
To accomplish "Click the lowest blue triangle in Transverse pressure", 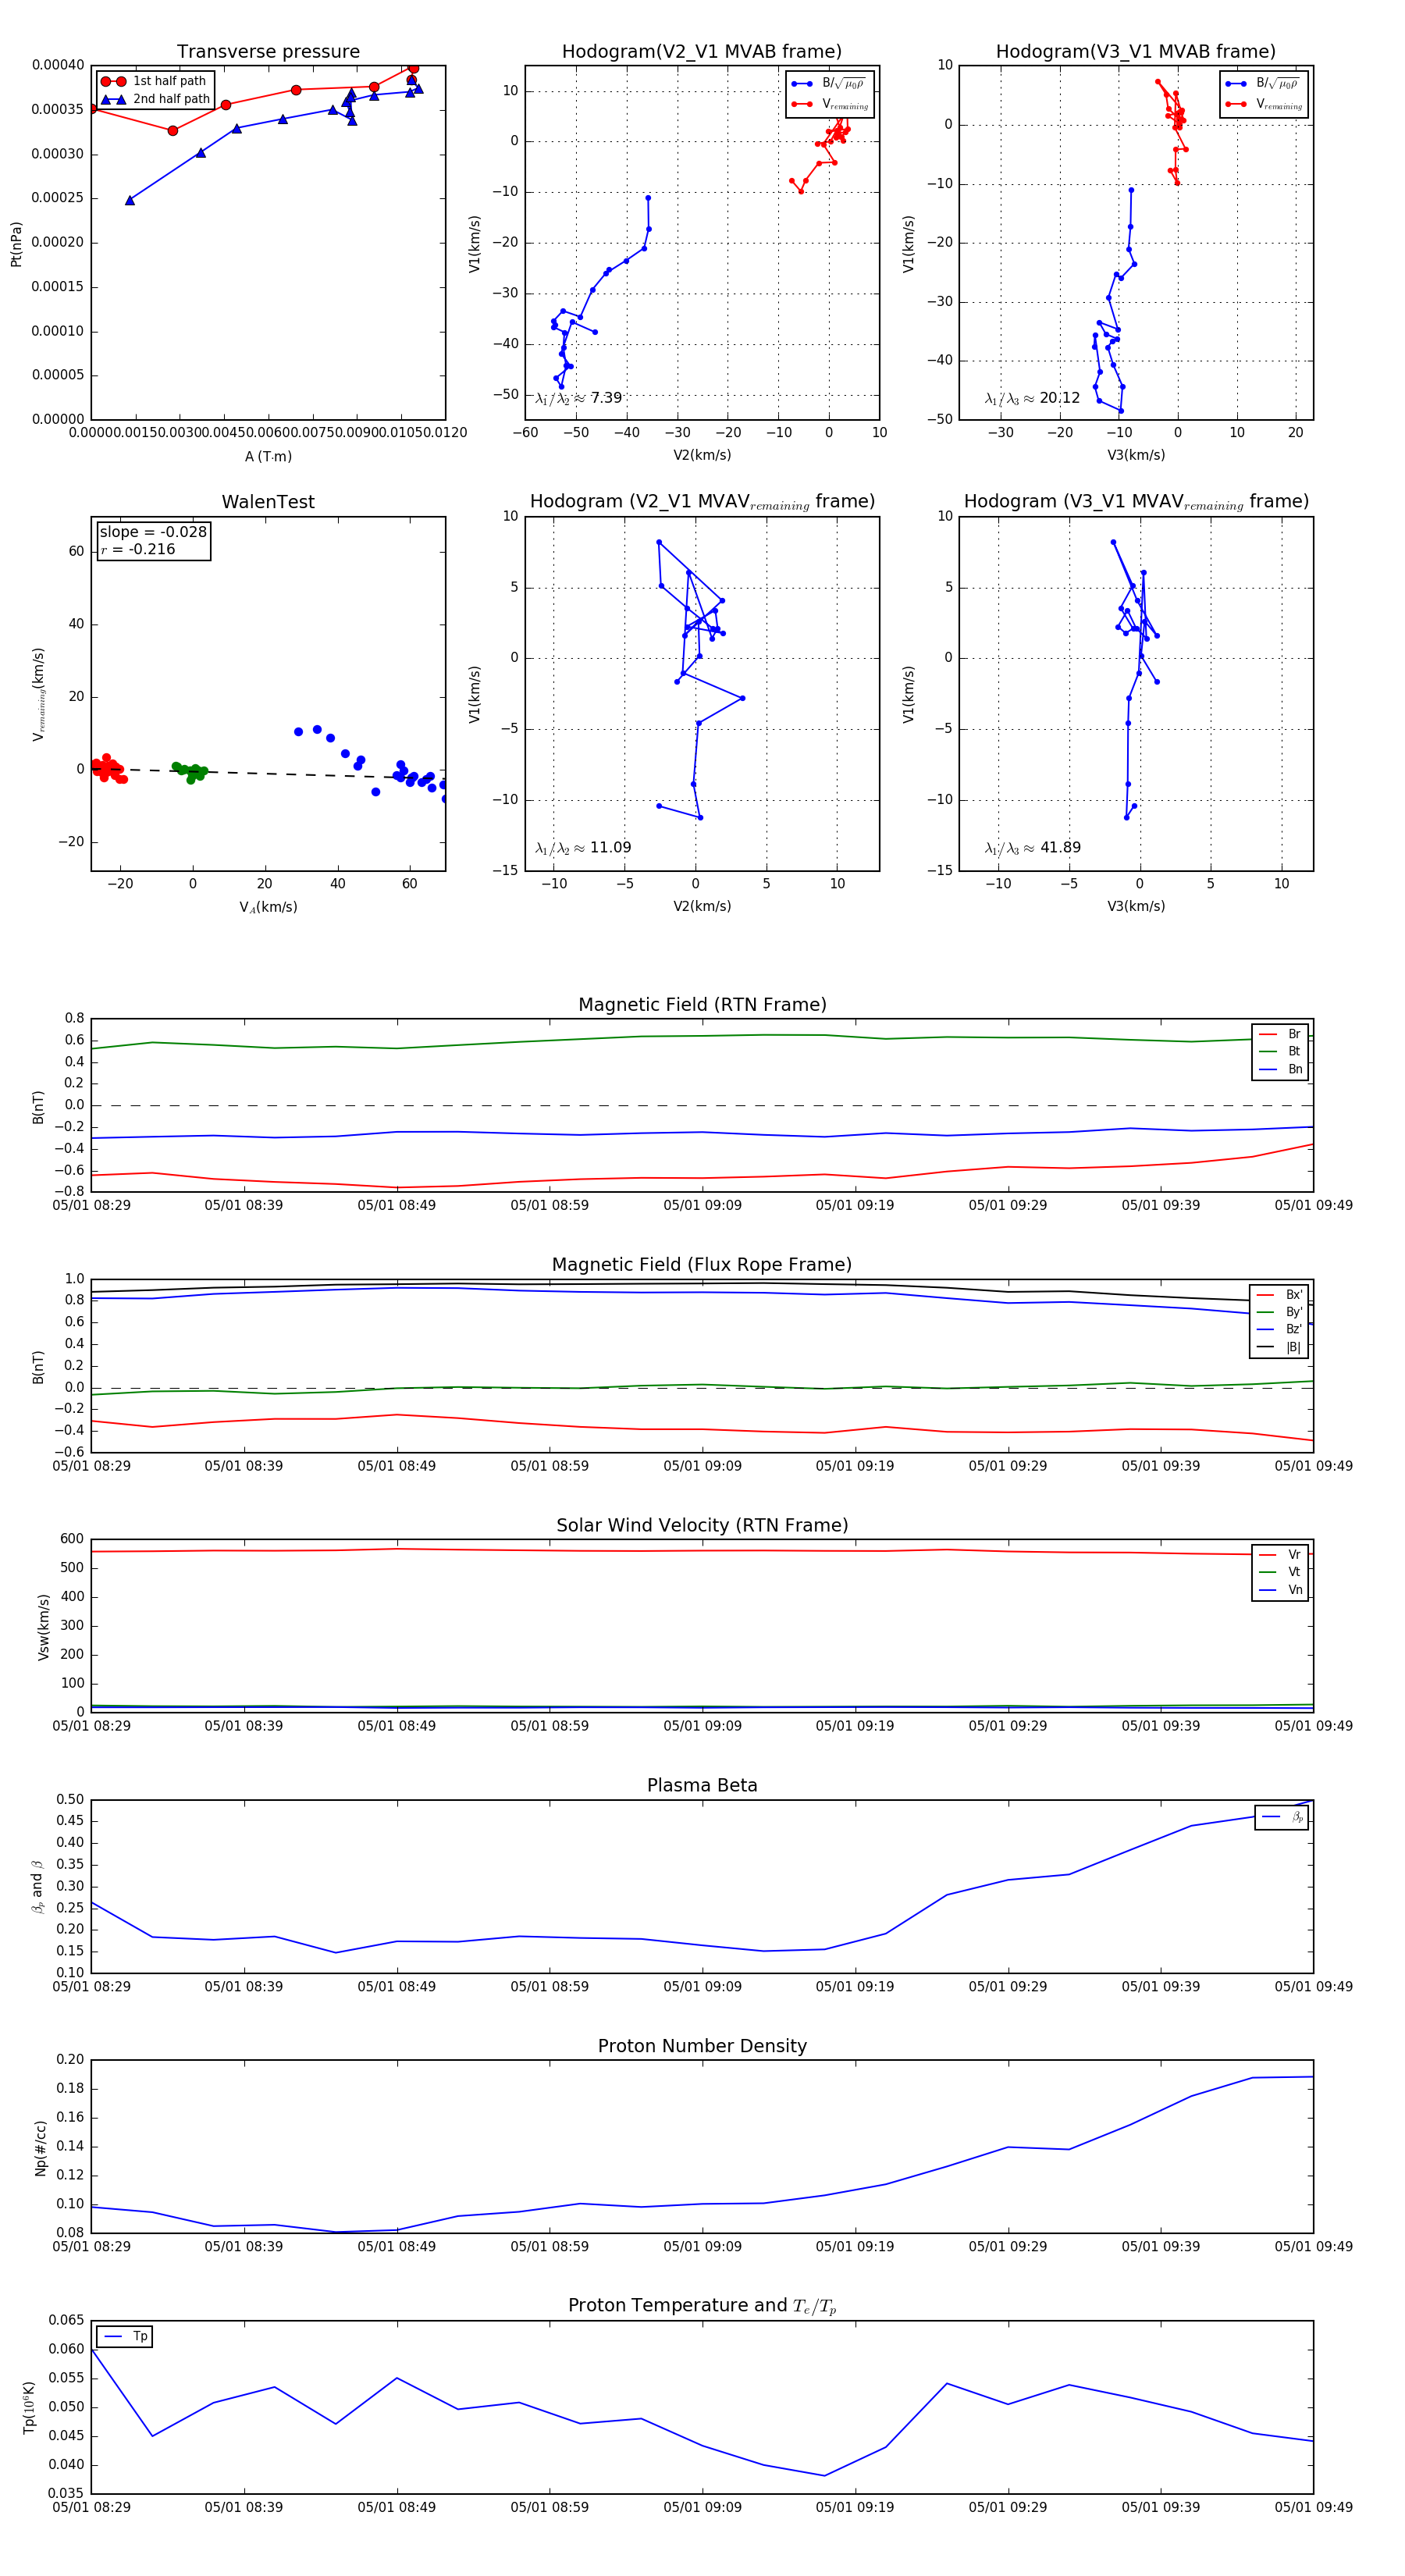I will pyautogui.click(x=130, y=200).
